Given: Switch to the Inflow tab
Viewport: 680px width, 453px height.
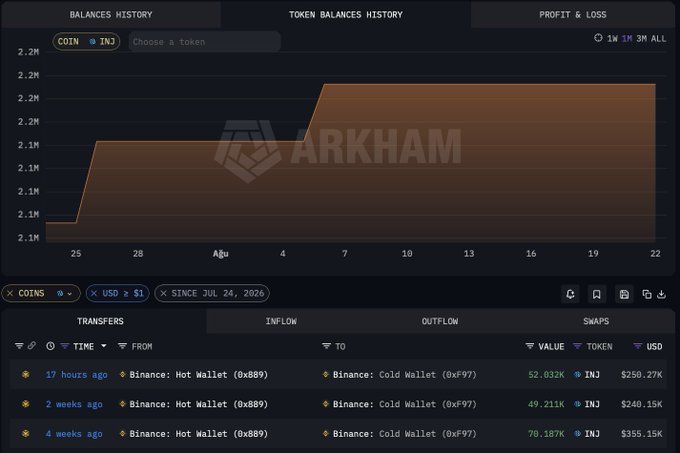Looking at the screenshot, I should click(281, 321).
